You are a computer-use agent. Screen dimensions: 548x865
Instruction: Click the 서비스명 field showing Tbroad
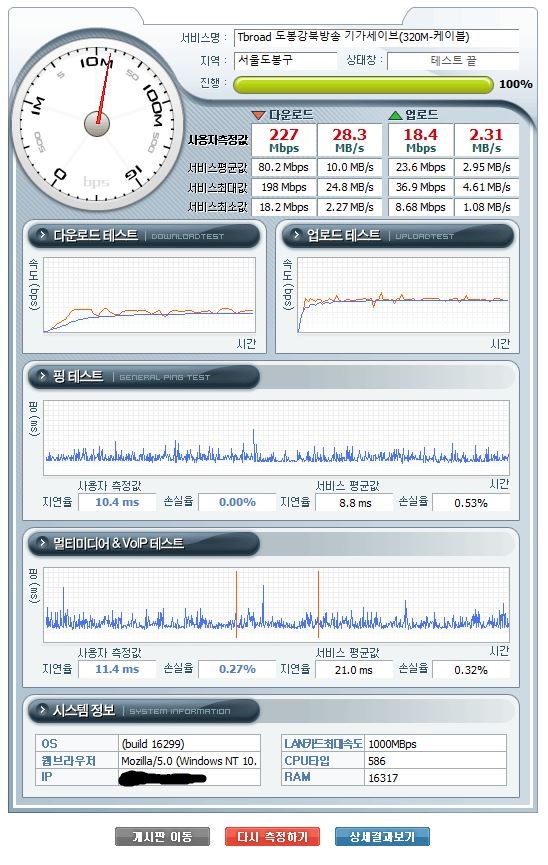tap(376, 38)
